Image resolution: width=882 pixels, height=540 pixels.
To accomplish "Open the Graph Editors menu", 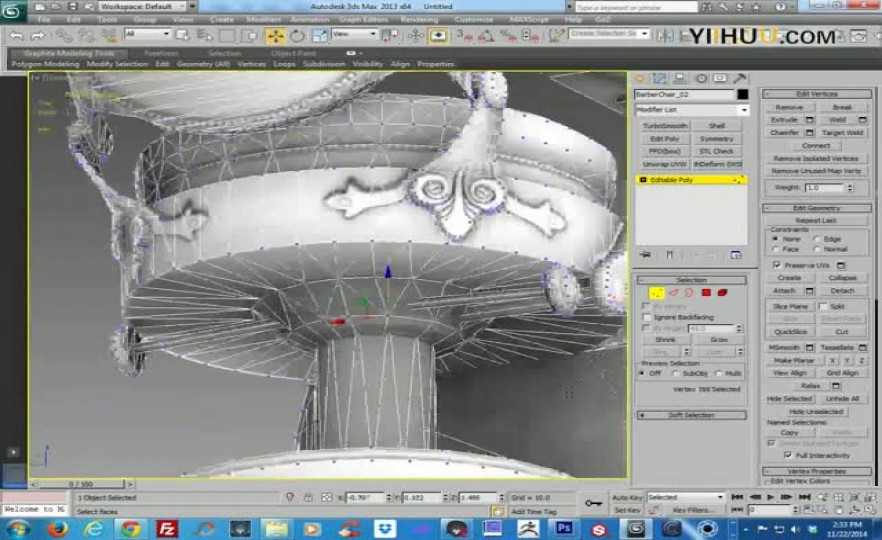I will click(x=363, y=19).
